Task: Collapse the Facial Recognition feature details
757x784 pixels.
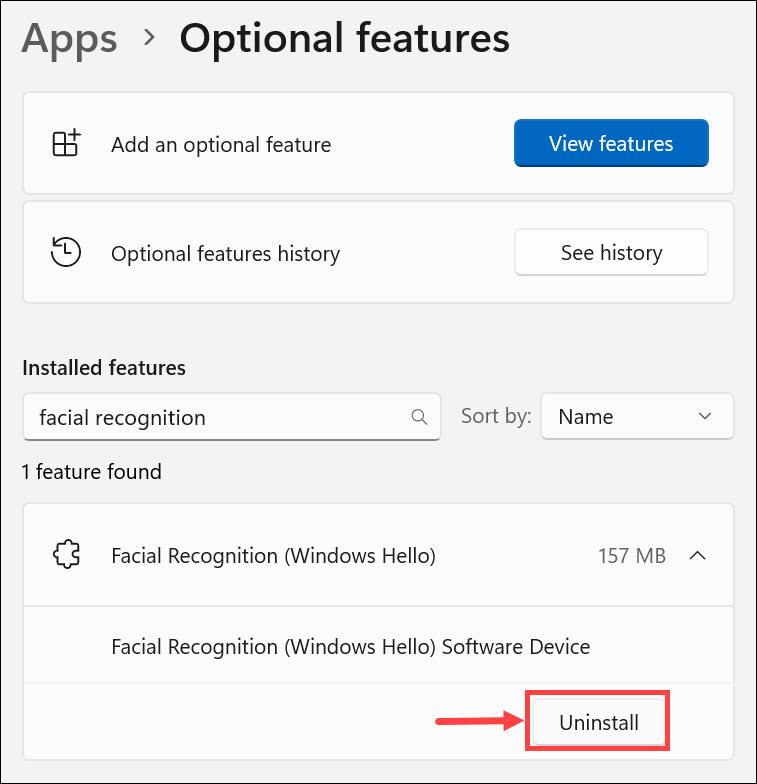Action: coord(698,556)
